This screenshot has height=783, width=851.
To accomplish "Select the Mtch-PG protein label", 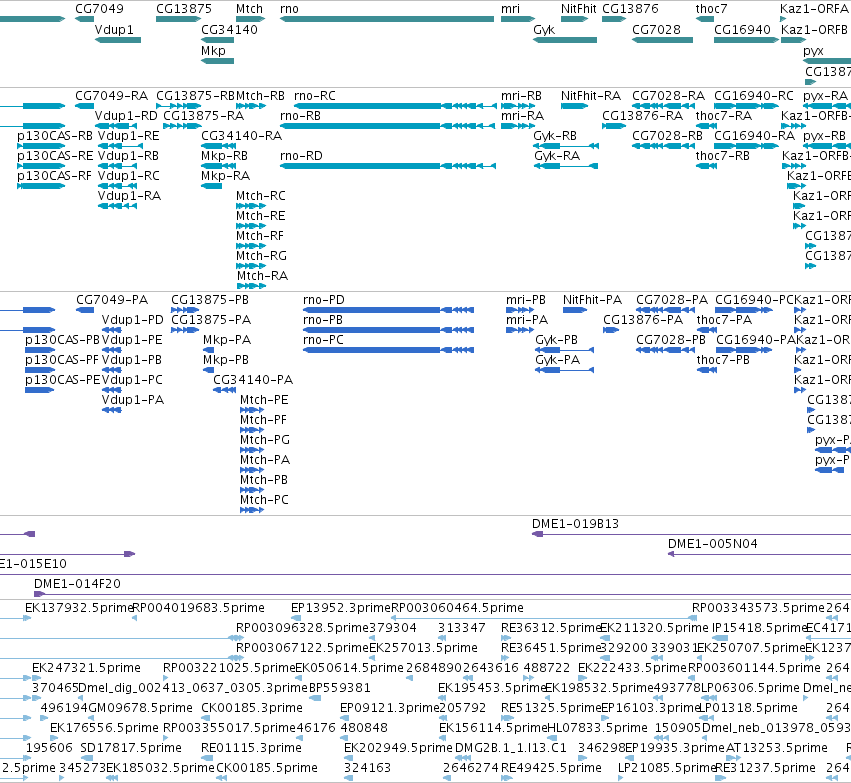I will point(265,440).
